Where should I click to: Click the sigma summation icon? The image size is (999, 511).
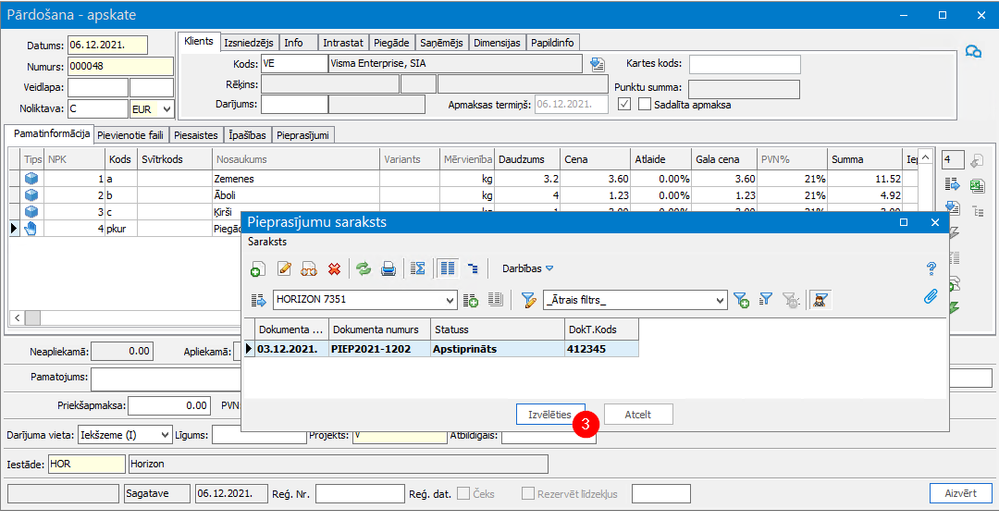click(419, 269)
